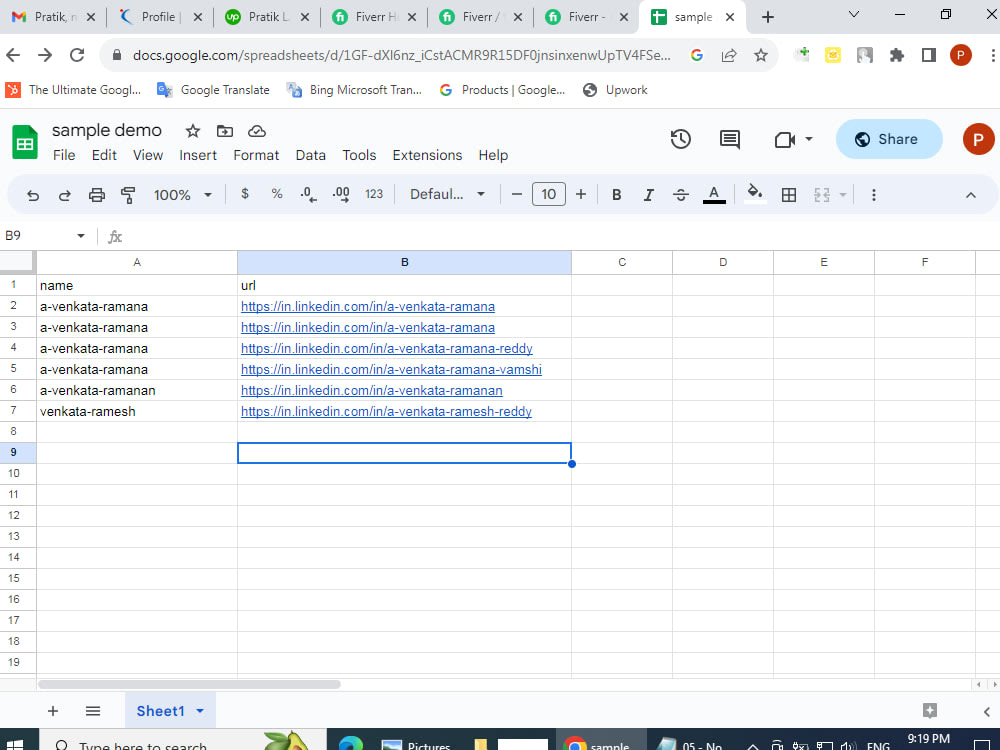
Task: Open the Insert menu
Action: 198,155
